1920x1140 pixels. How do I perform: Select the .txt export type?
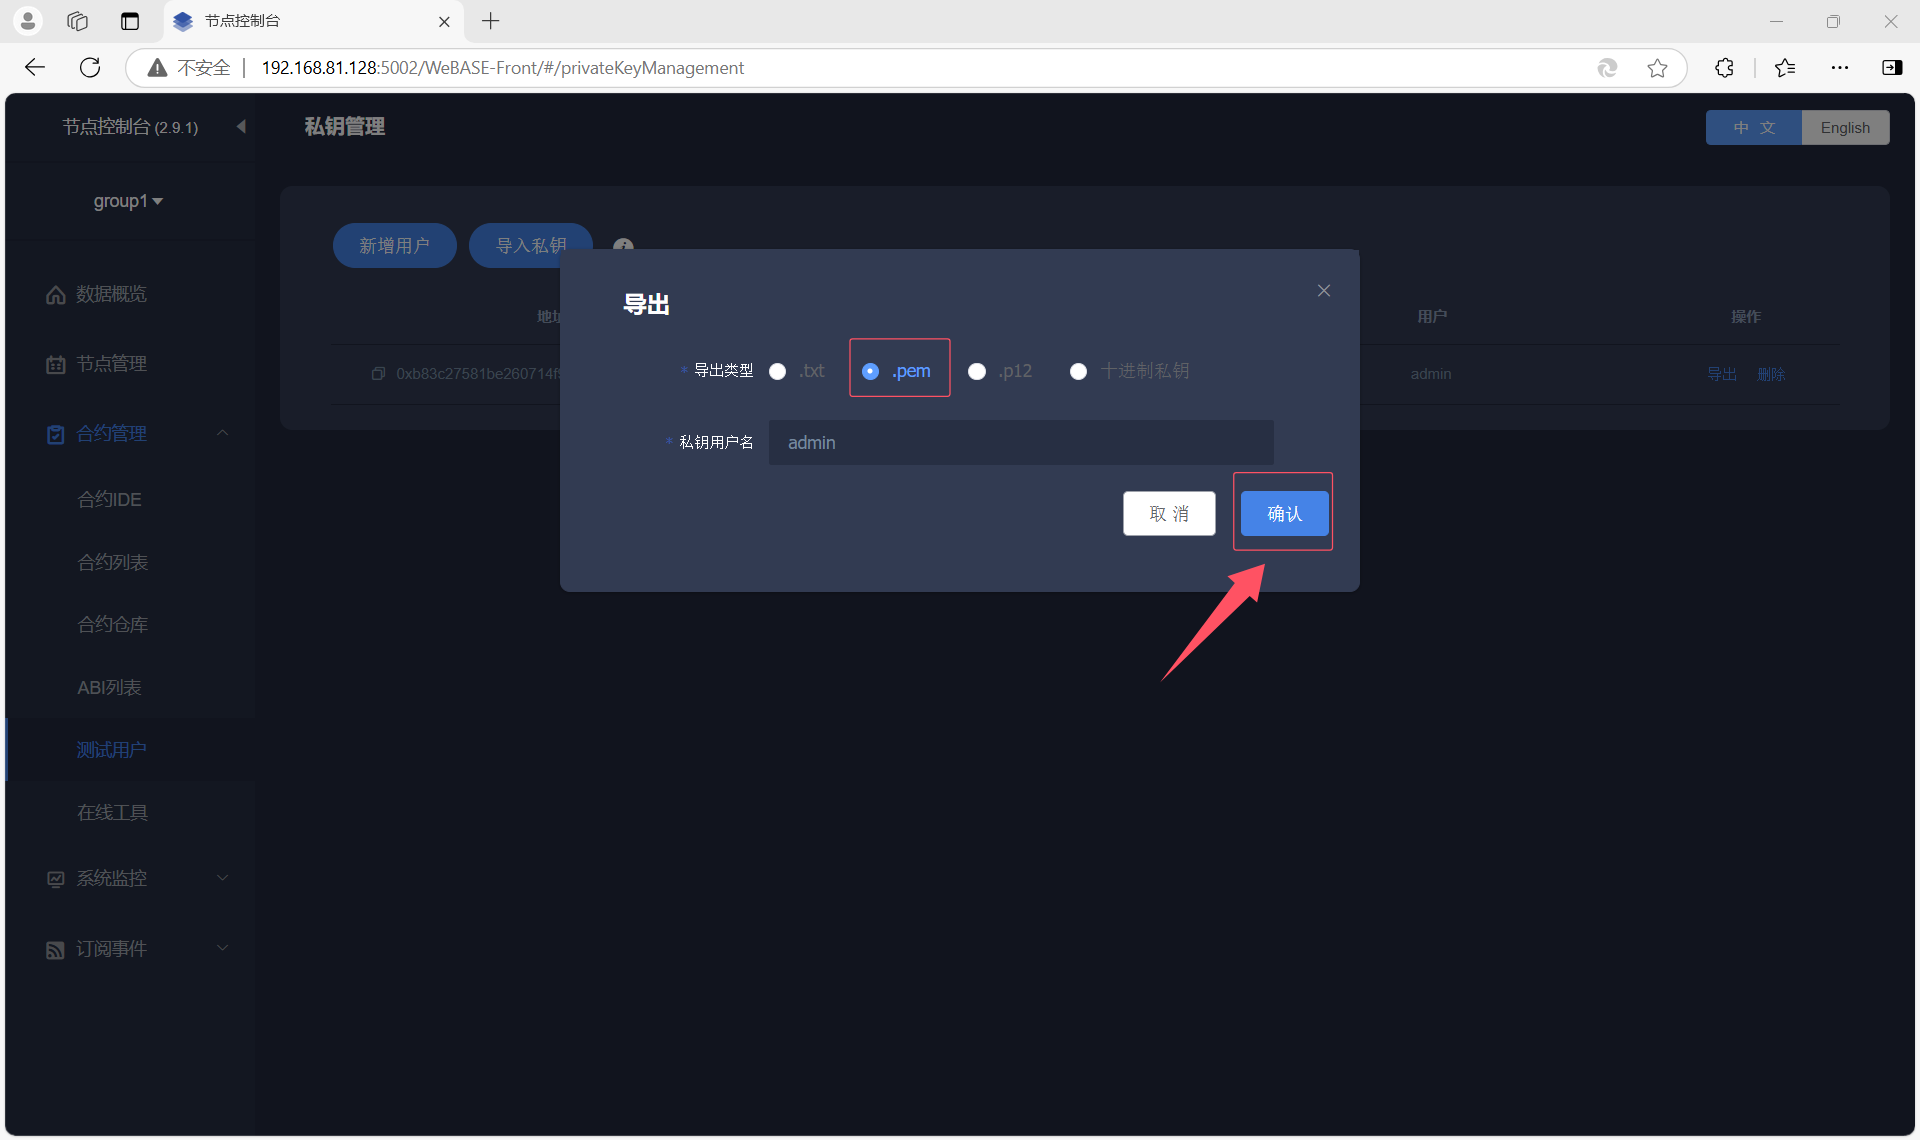pos(778,372)
